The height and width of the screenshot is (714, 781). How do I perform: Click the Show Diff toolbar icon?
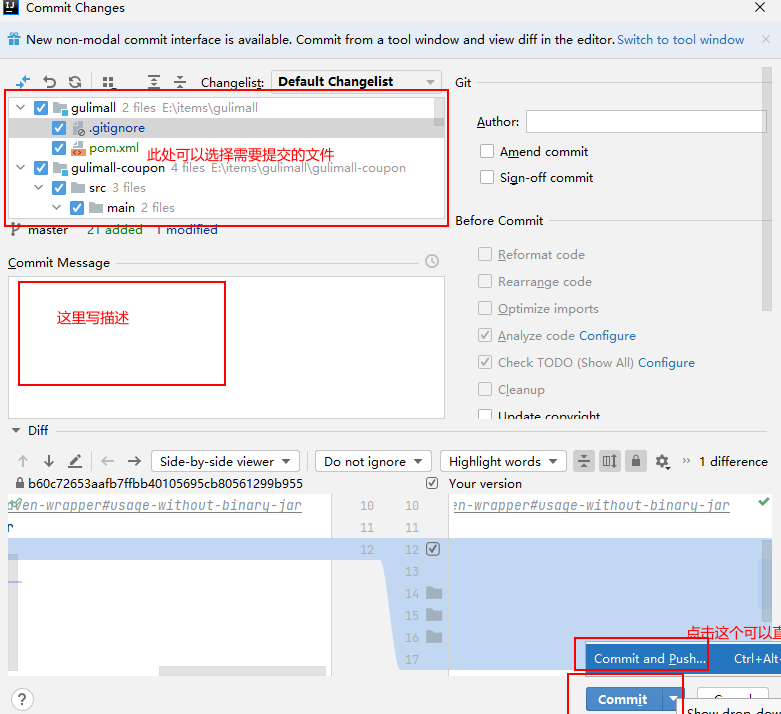pos(23,82)
